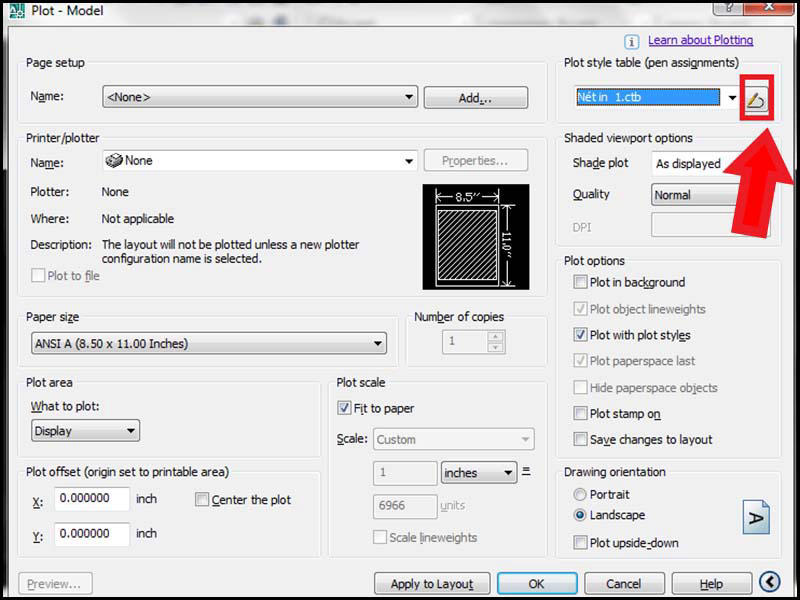Screen dimensions: 800x600
Task: Click the landscape page orientation icon
Action: (x=756, y=517)
